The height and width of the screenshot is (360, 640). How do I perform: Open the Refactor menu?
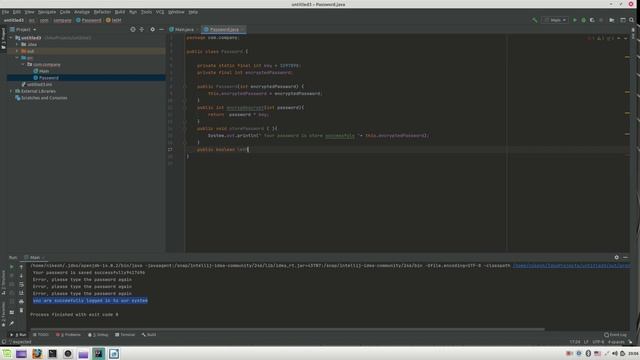tap(102, 12)
